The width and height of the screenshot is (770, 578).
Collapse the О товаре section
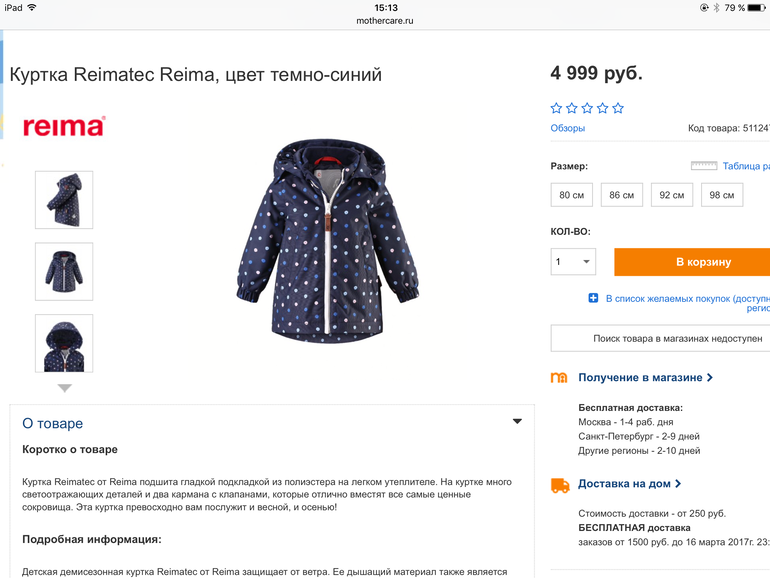[x=517, y=421]
